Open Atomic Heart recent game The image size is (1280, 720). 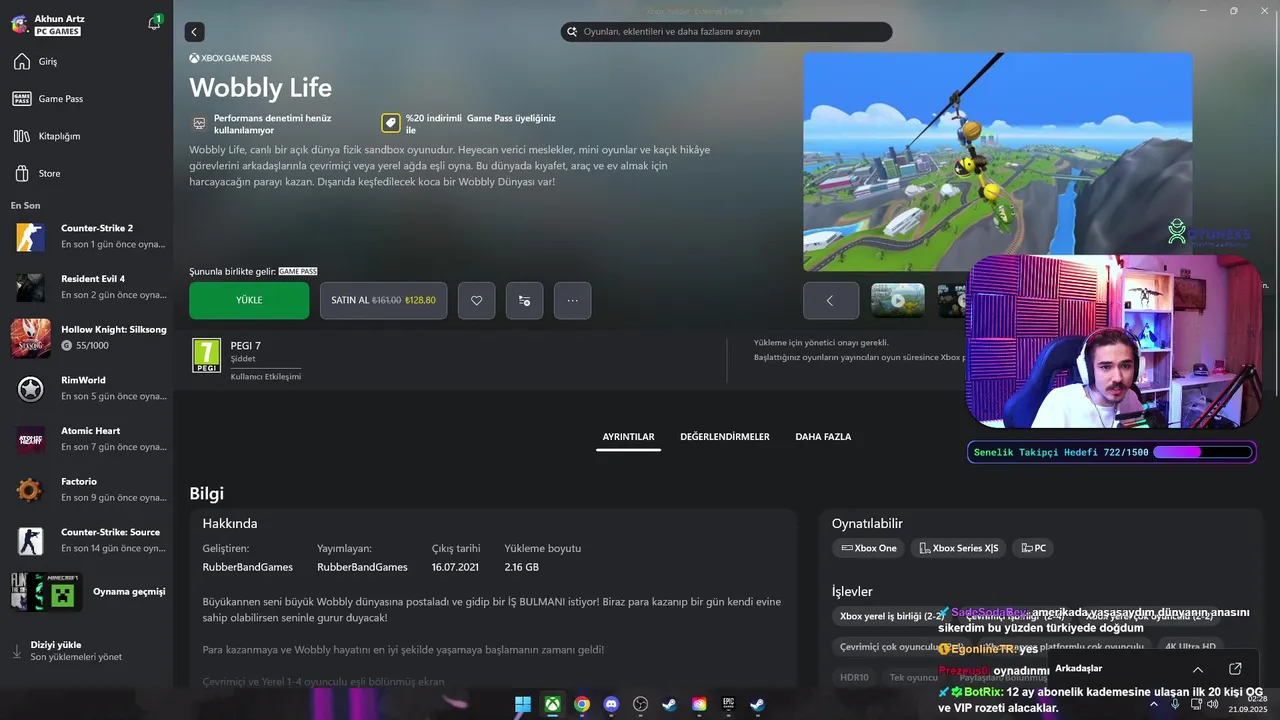point(88,439)
